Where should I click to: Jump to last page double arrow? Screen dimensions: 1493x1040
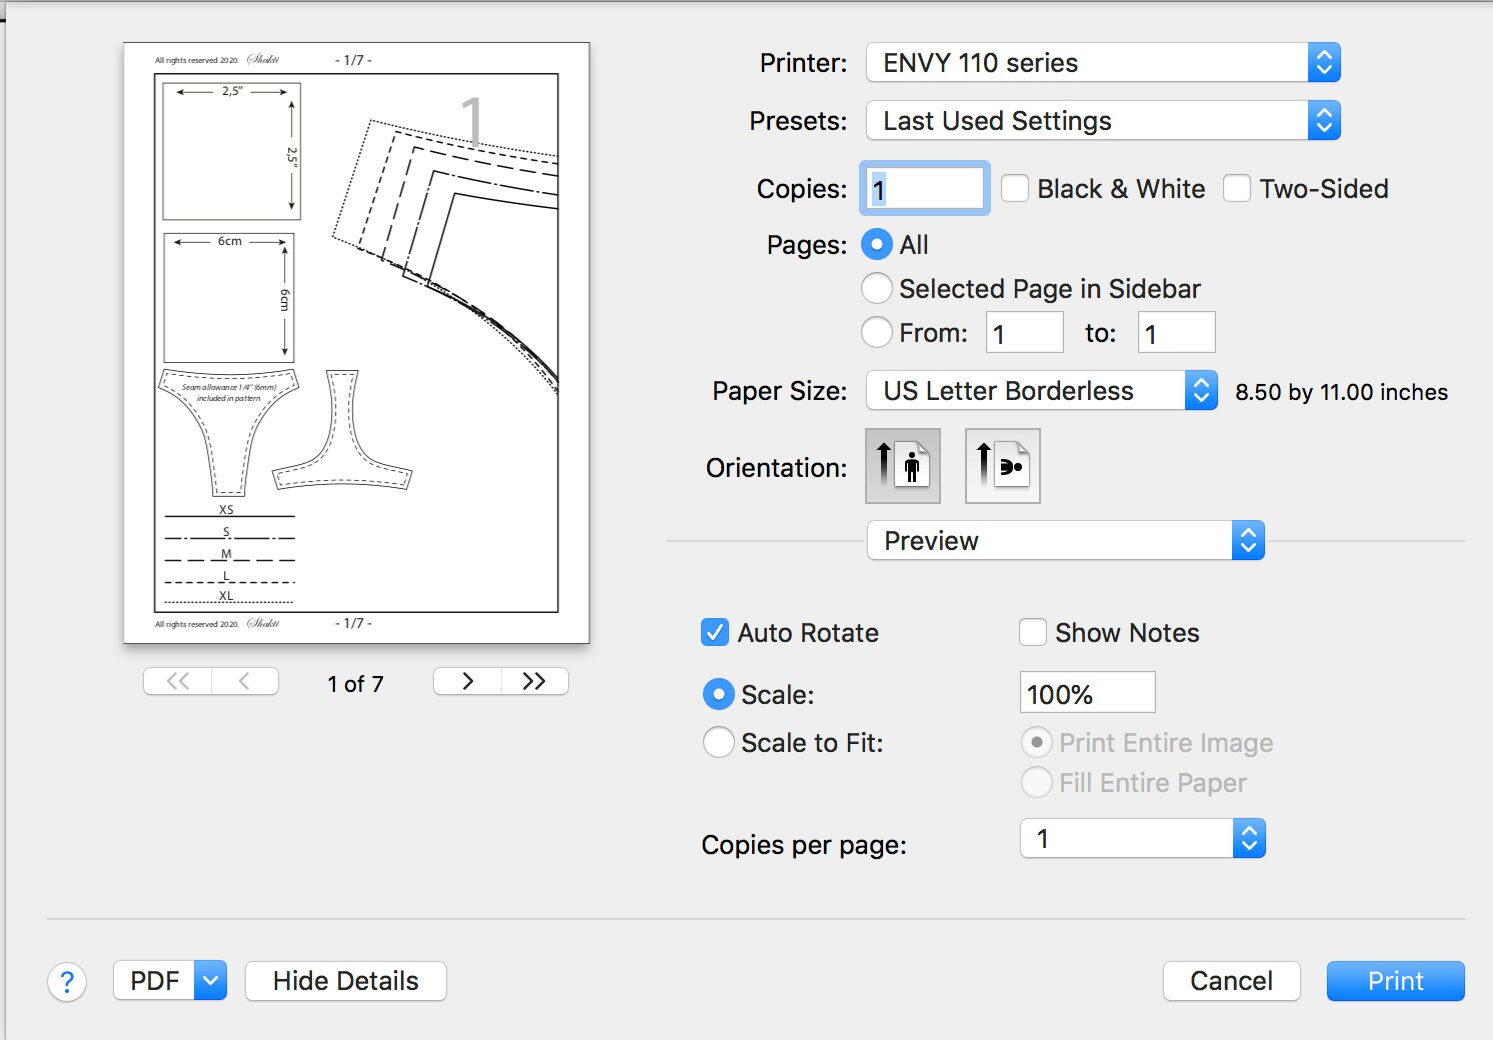tap(535, 681)
